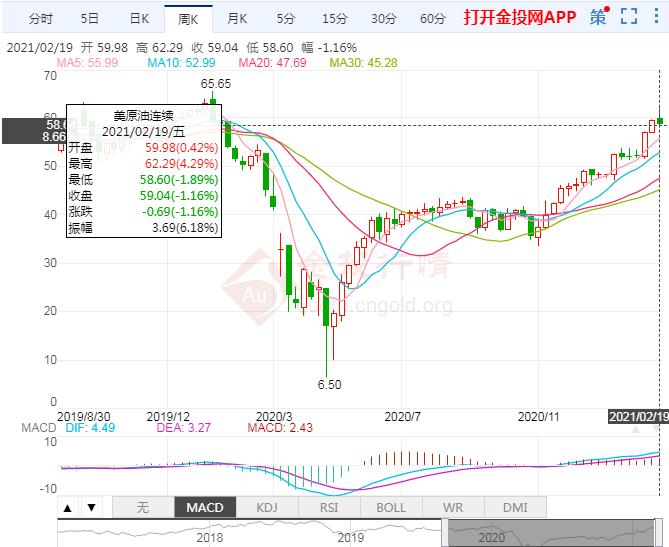Select the 5日 chart period
This screenshot has width=669, height=547.
pos(90,18)
